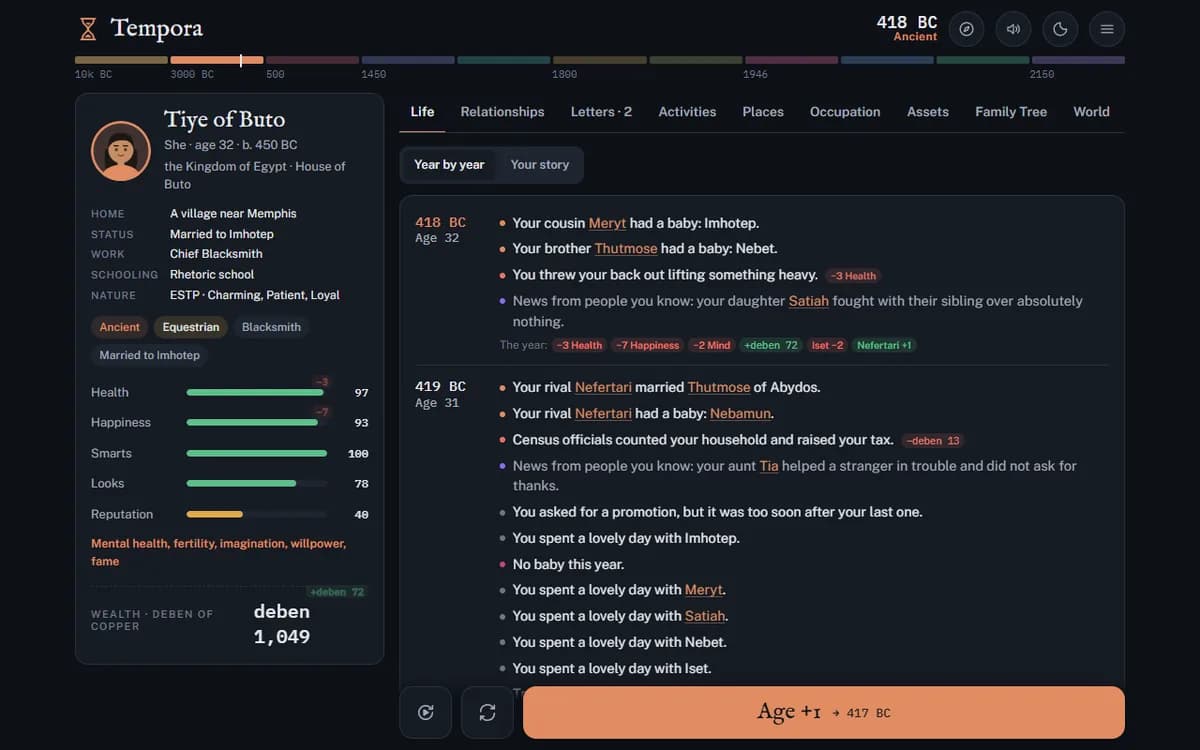
Task: Open the compass explore icon
Action: pyautogui.click(x=966, y=29)
